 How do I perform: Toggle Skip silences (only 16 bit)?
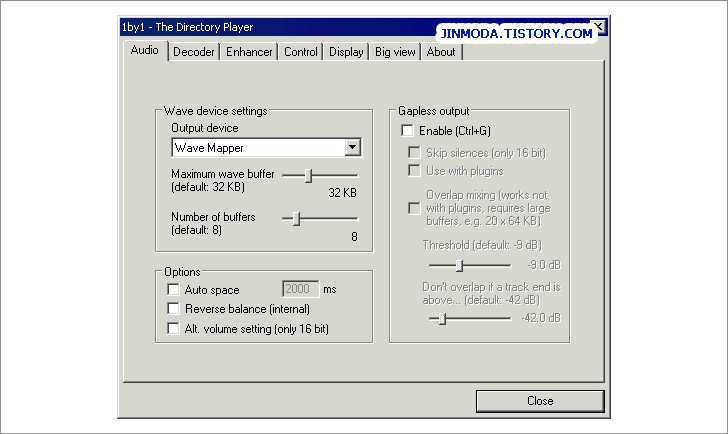pyautogui.click(x=414, y=153)
